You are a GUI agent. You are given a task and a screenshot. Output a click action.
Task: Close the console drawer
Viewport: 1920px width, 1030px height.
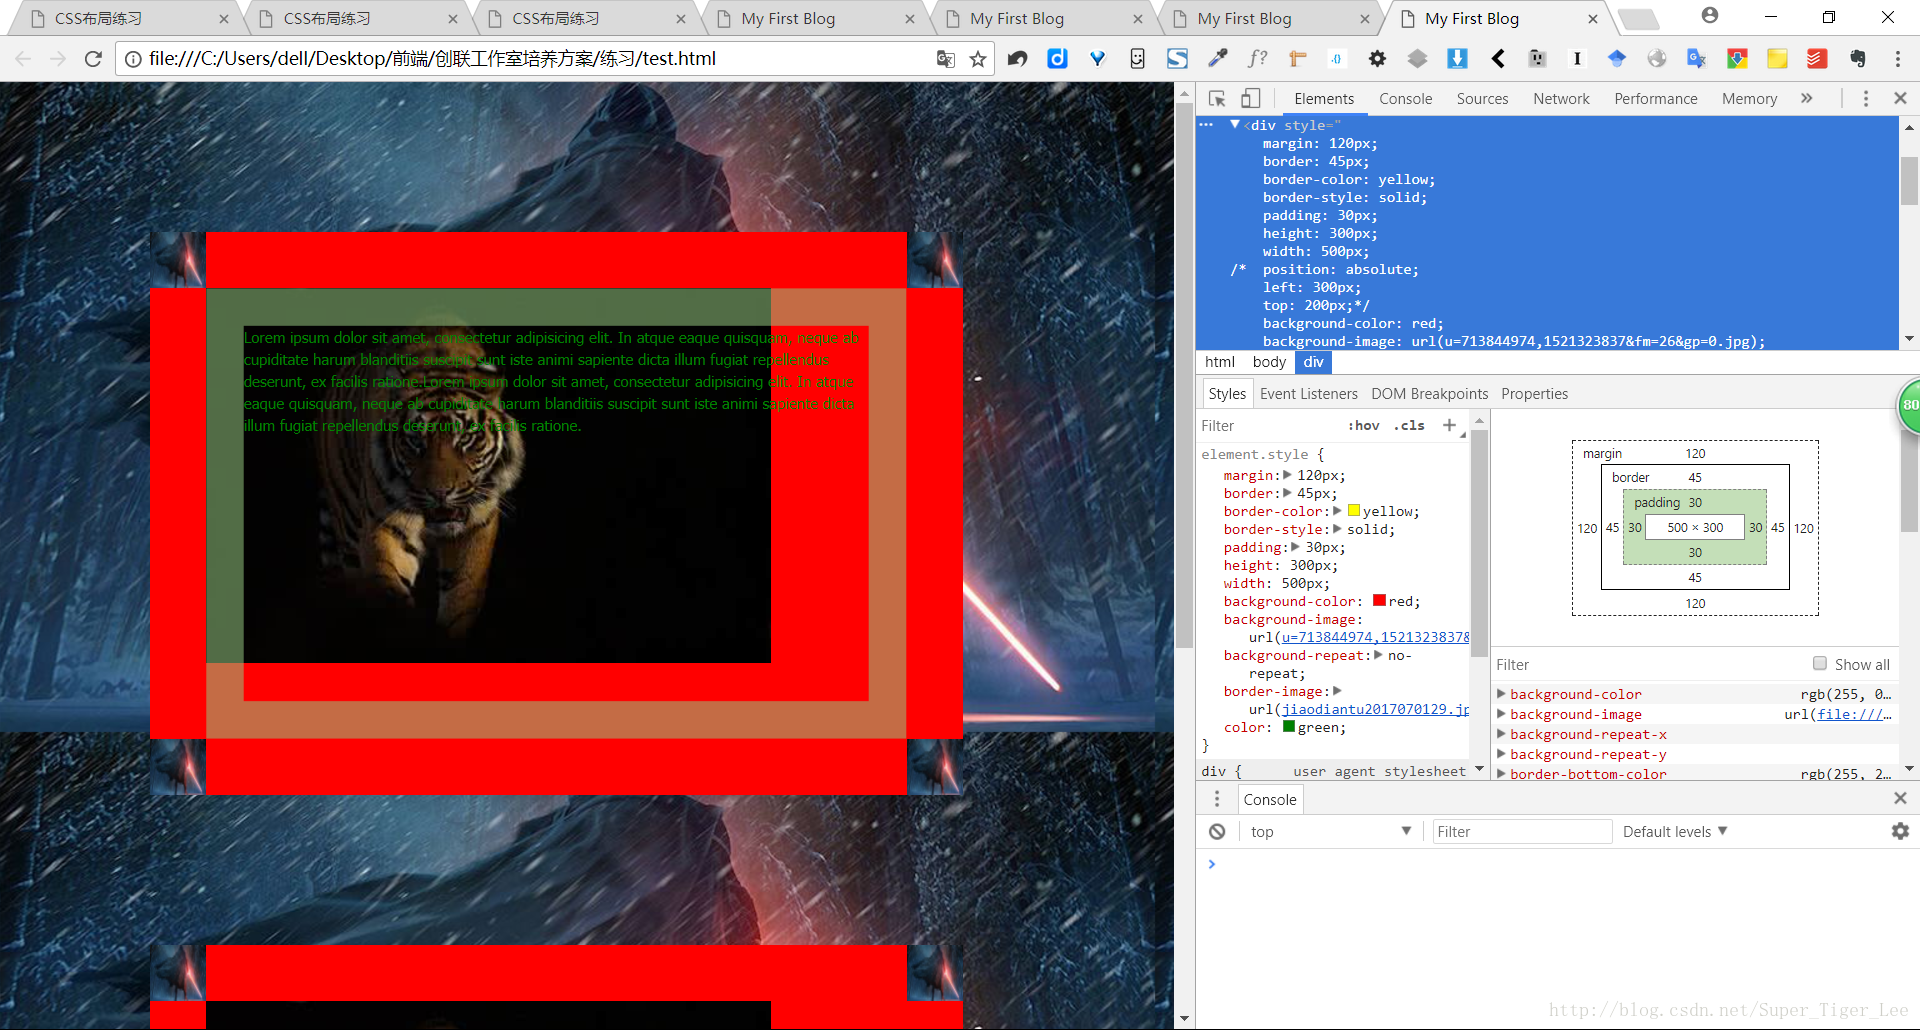[1900, 798]
